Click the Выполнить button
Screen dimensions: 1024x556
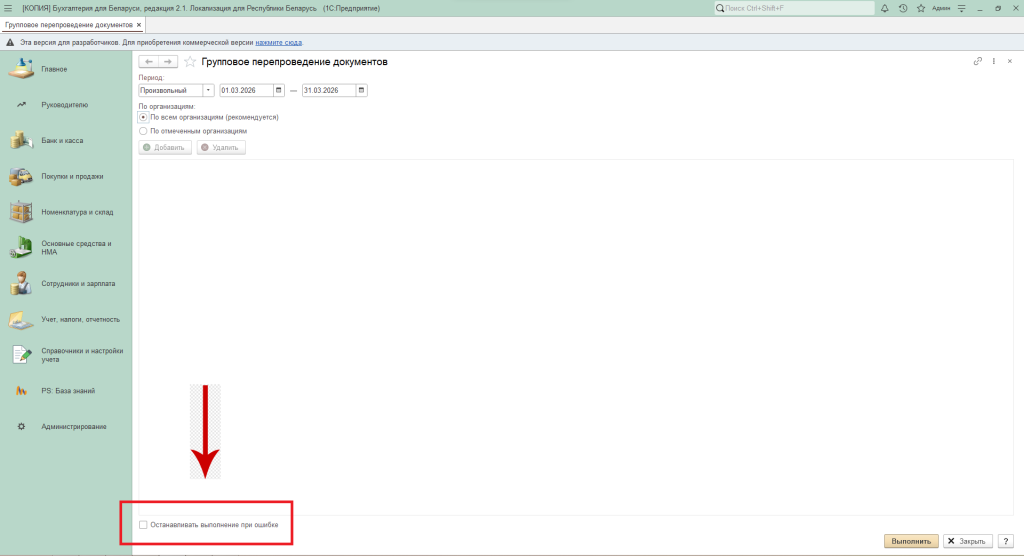(910, 541)
